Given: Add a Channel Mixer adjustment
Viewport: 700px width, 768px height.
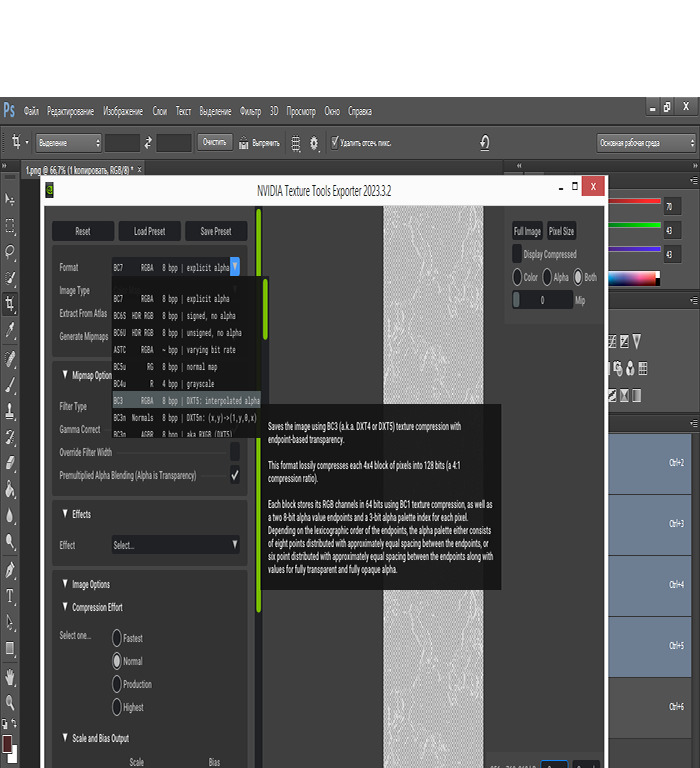Looking at the screenshot, I should pyautogui.click(x=630, y=368).
